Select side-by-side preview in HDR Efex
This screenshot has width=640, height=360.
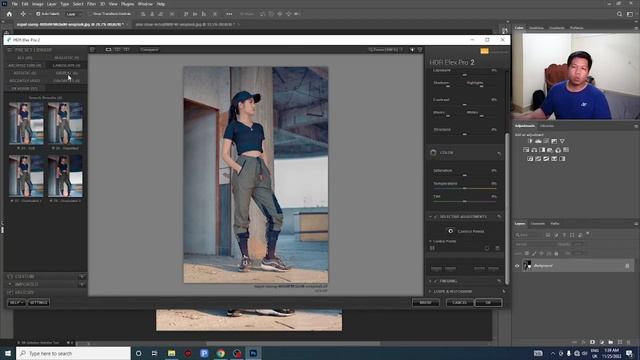(x=127, y=49)
